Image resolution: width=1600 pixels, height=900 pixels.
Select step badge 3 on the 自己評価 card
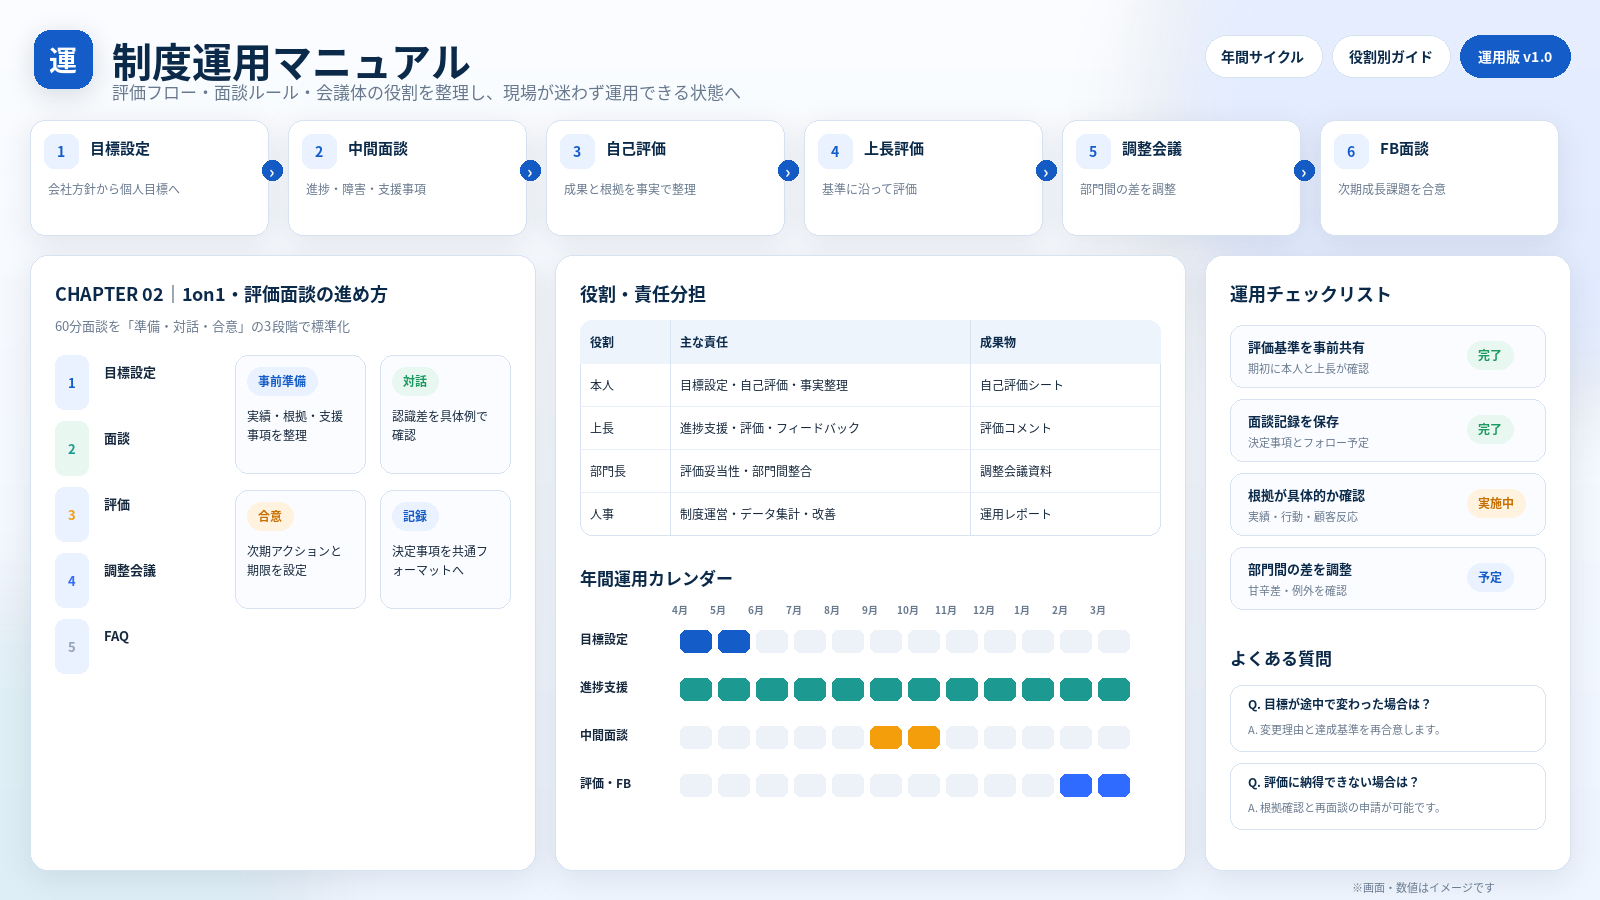(x=577, y=151)
